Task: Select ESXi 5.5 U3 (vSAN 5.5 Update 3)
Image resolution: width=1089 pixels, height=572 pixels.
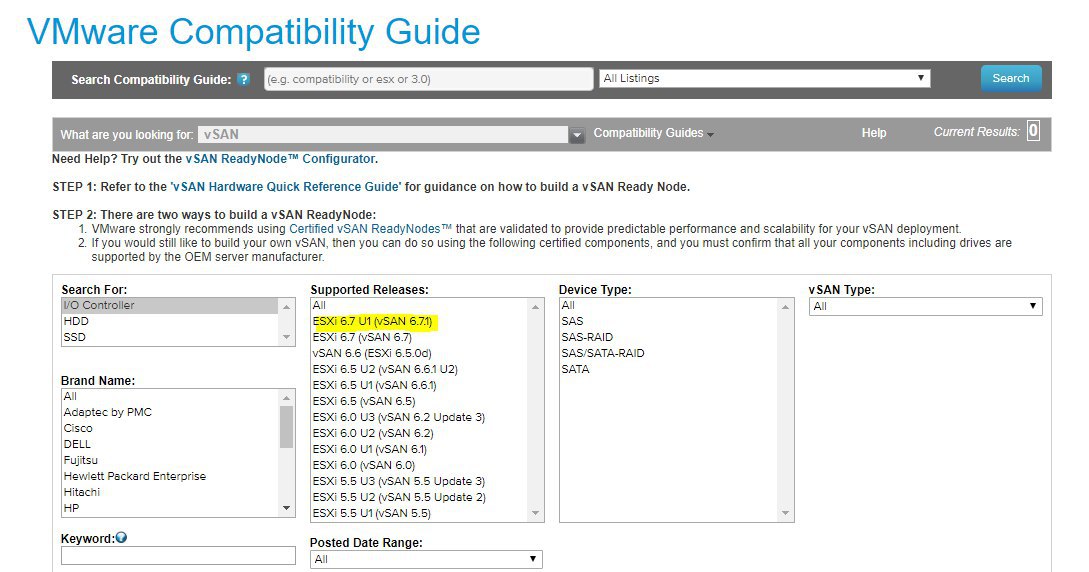Action: [x=419, y=481]
